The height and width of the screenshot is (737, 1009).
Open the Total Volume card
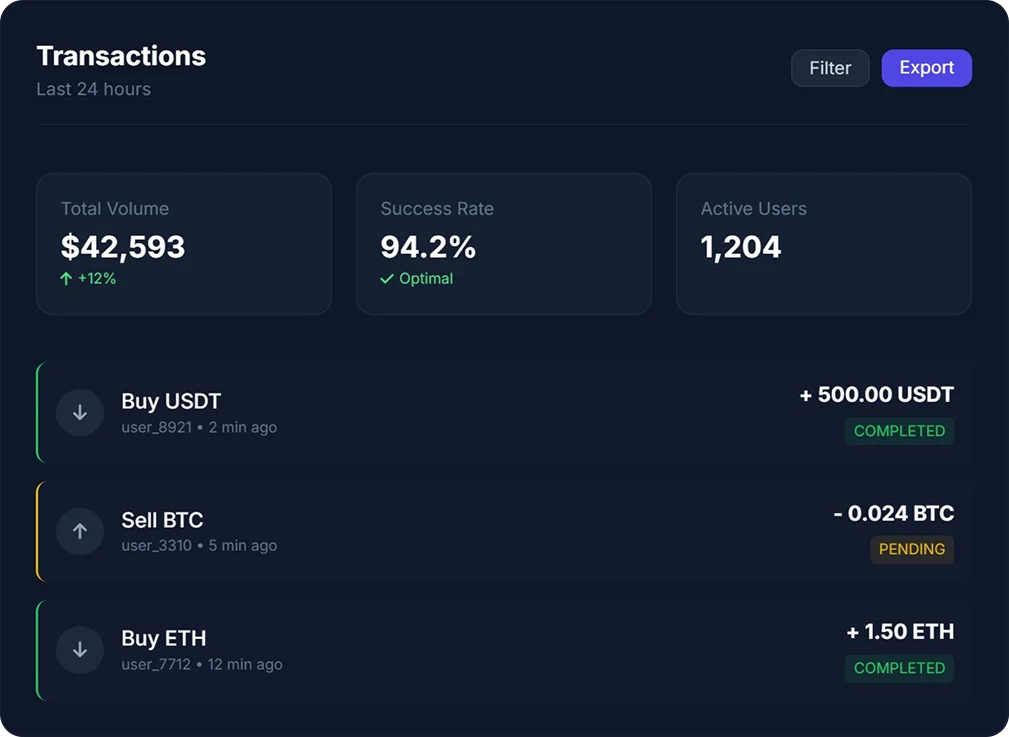click(183, 243)
